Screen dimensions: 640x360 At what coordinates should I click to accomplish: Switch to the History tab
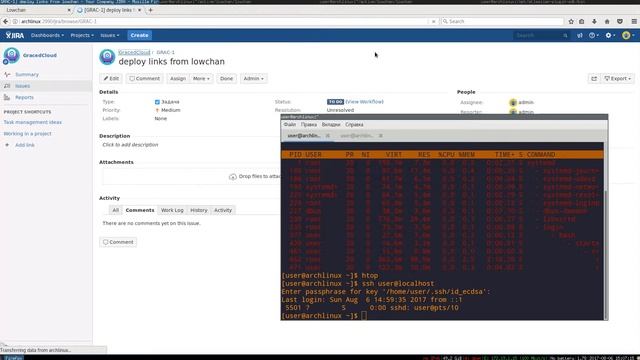[x=199, y=210]
